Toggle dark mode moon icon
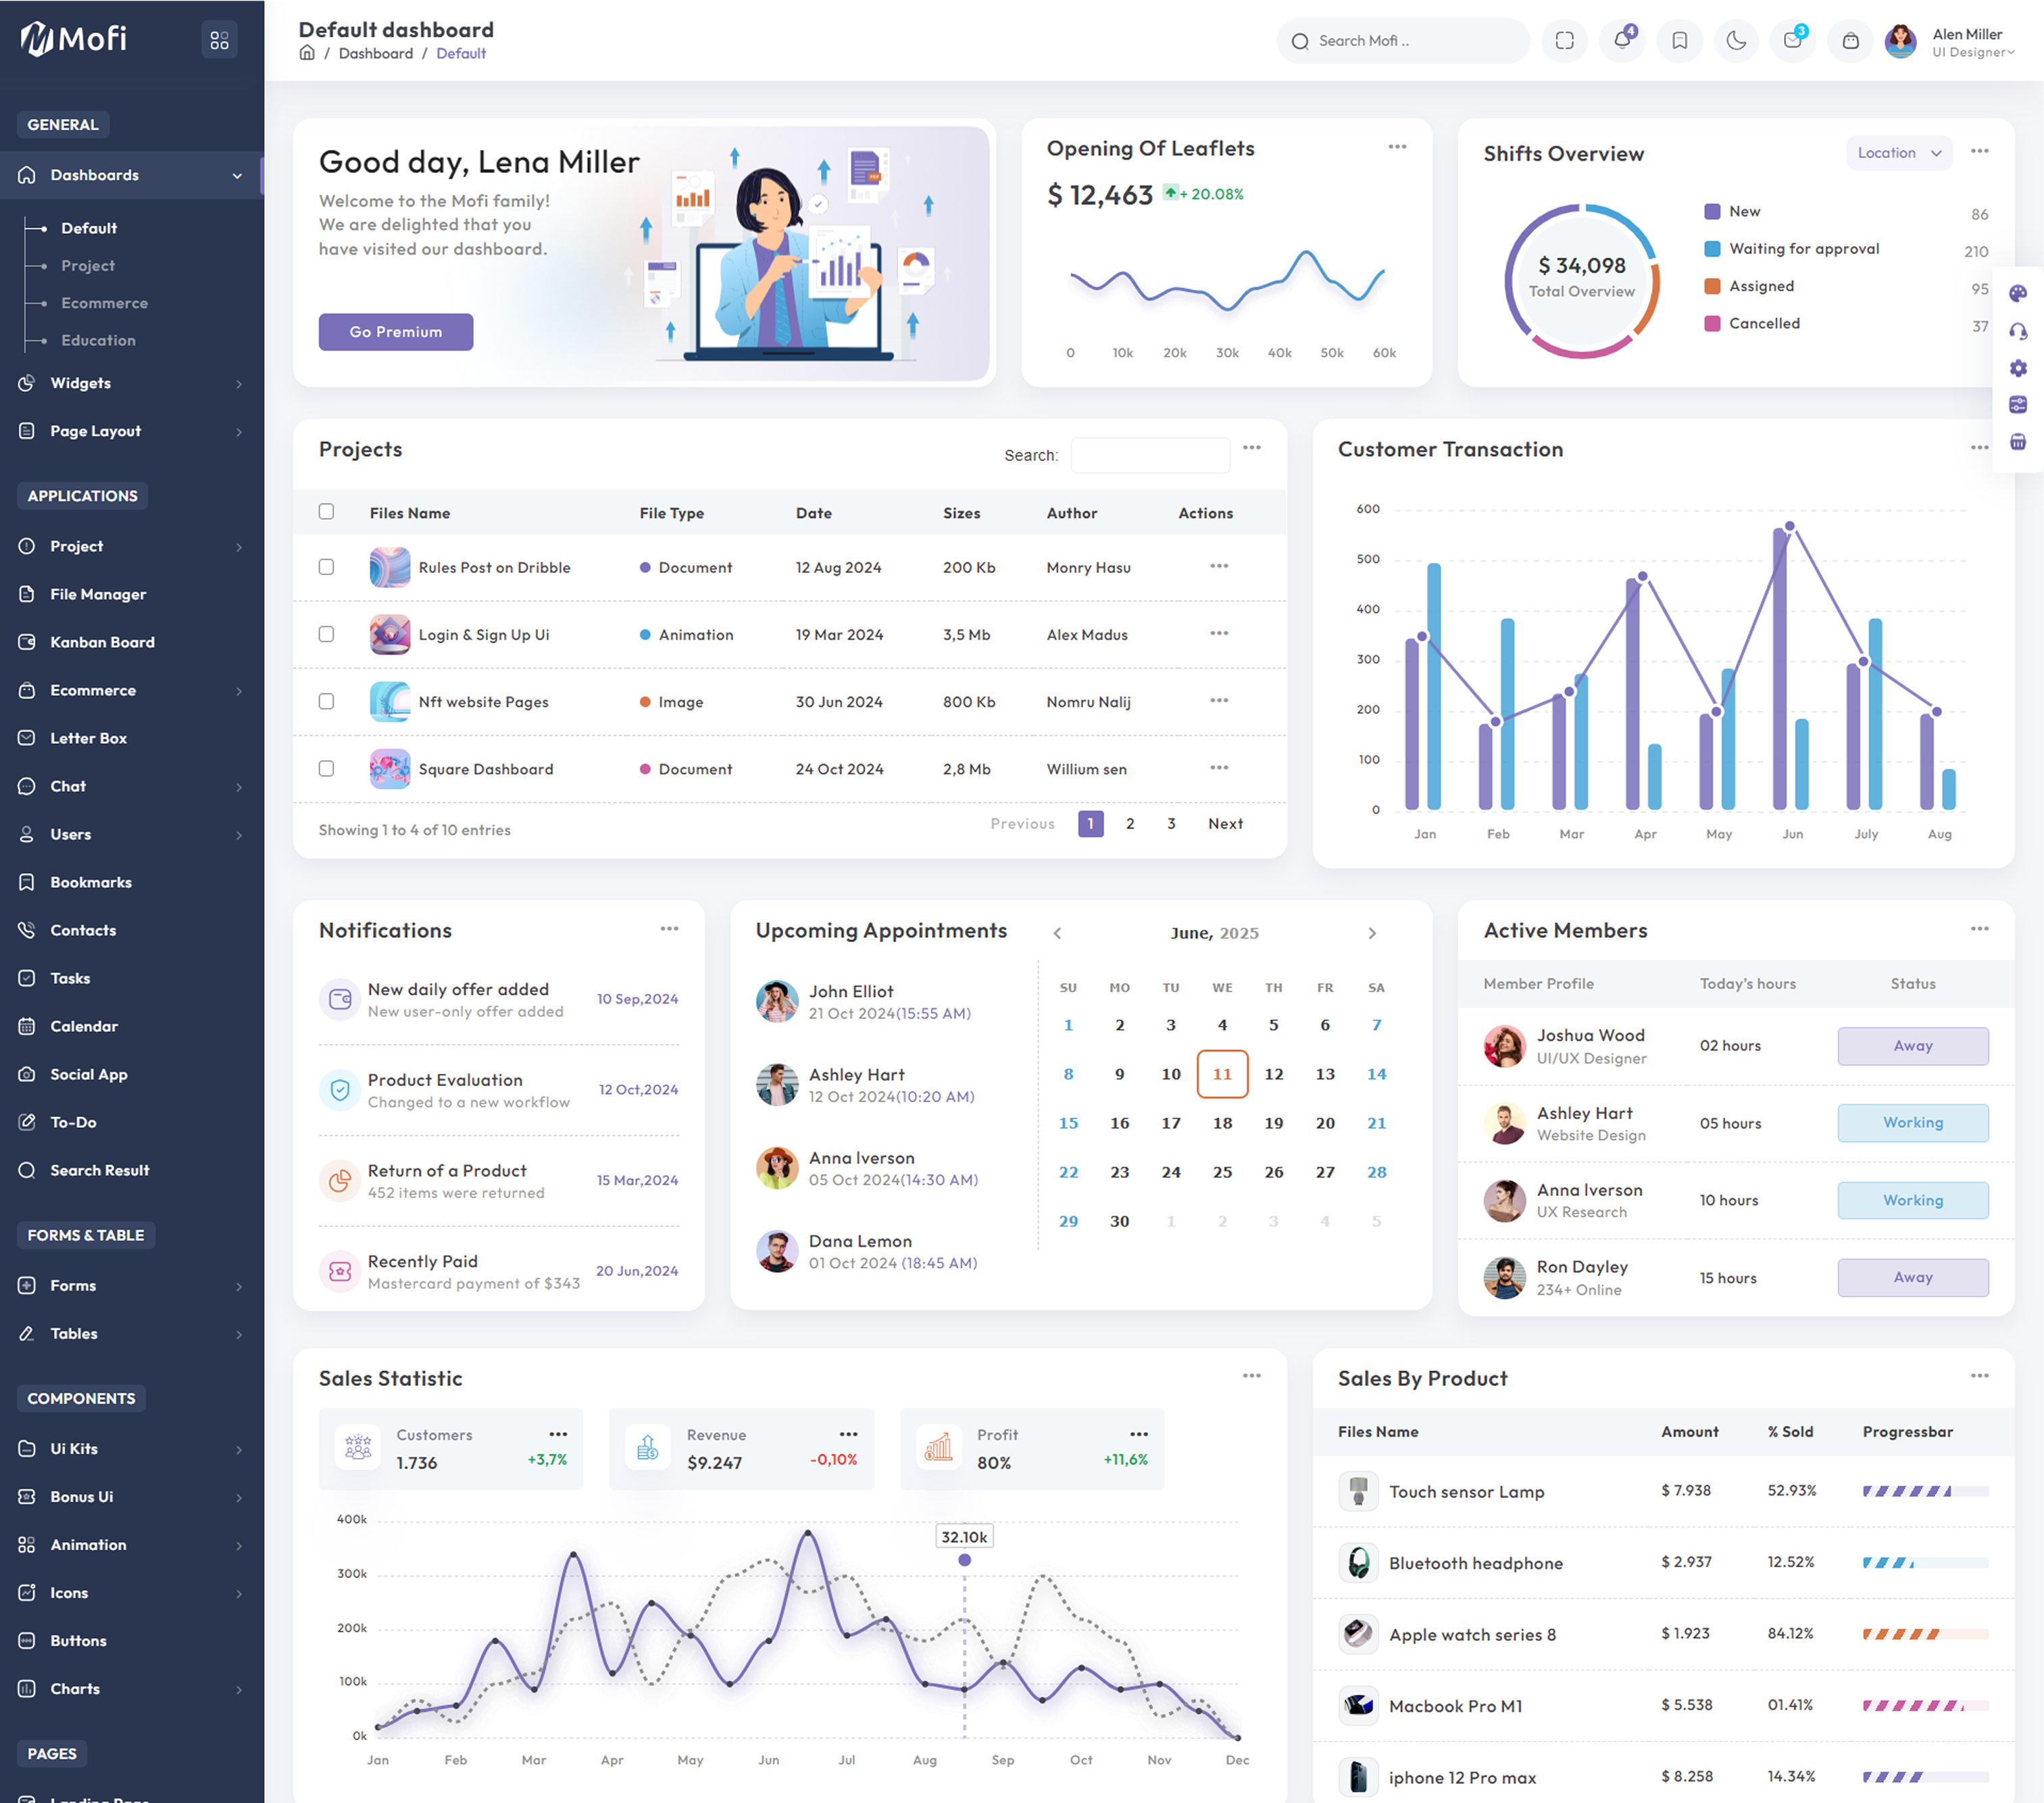 coord(1736,41)
